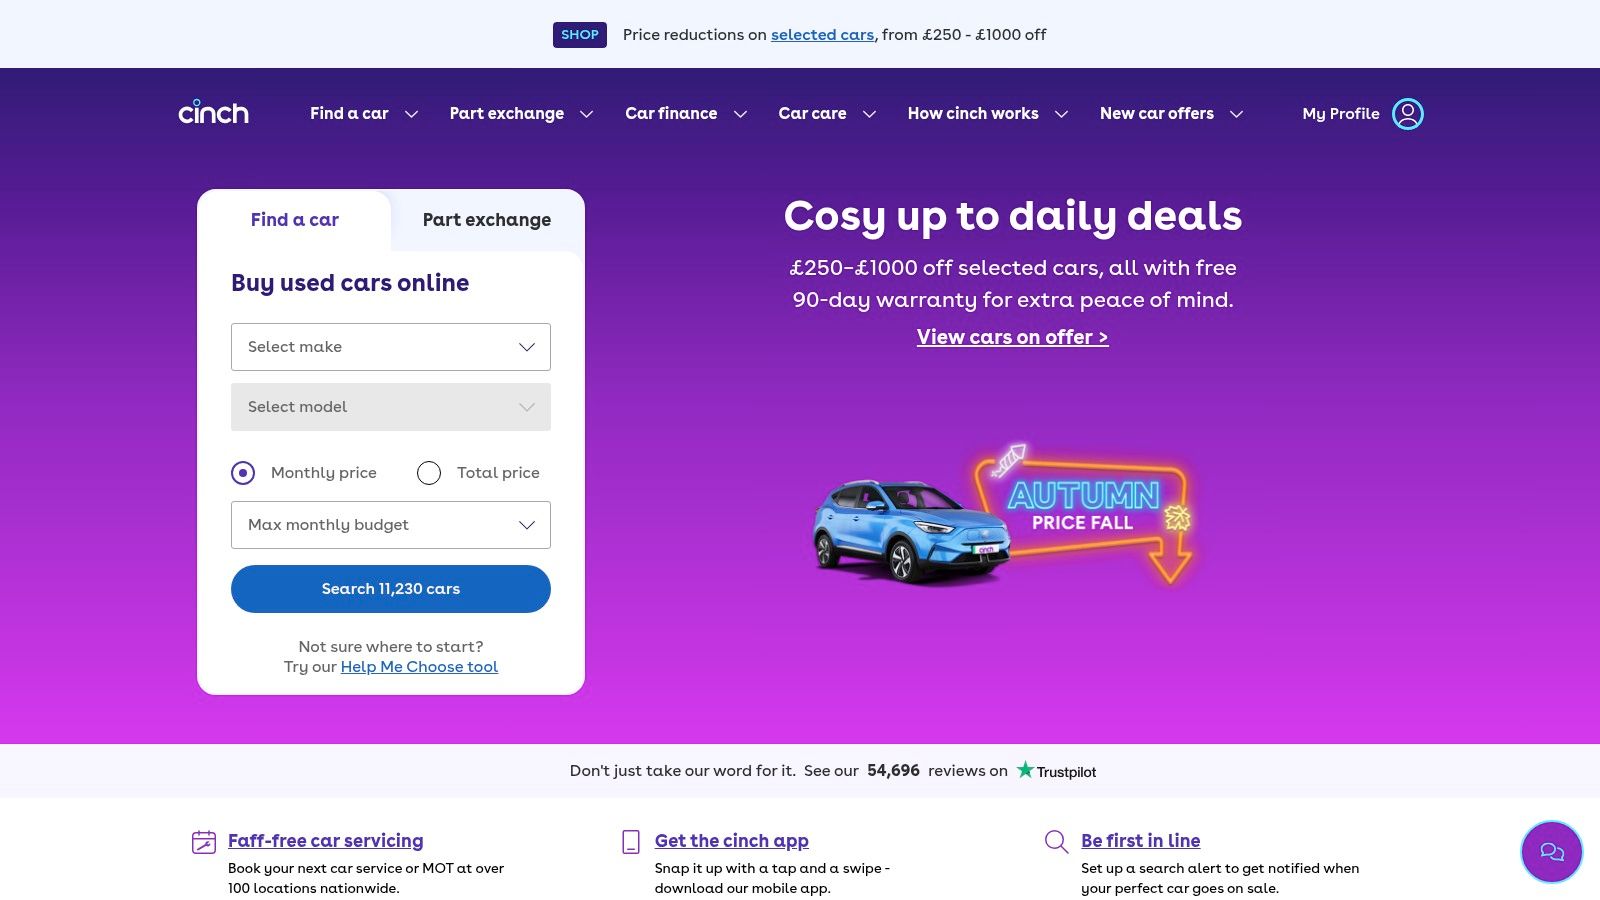This screenshot has width=1600, height=900.
Task: Click the car servicing calendar icon
Action: tap(204, 842)
